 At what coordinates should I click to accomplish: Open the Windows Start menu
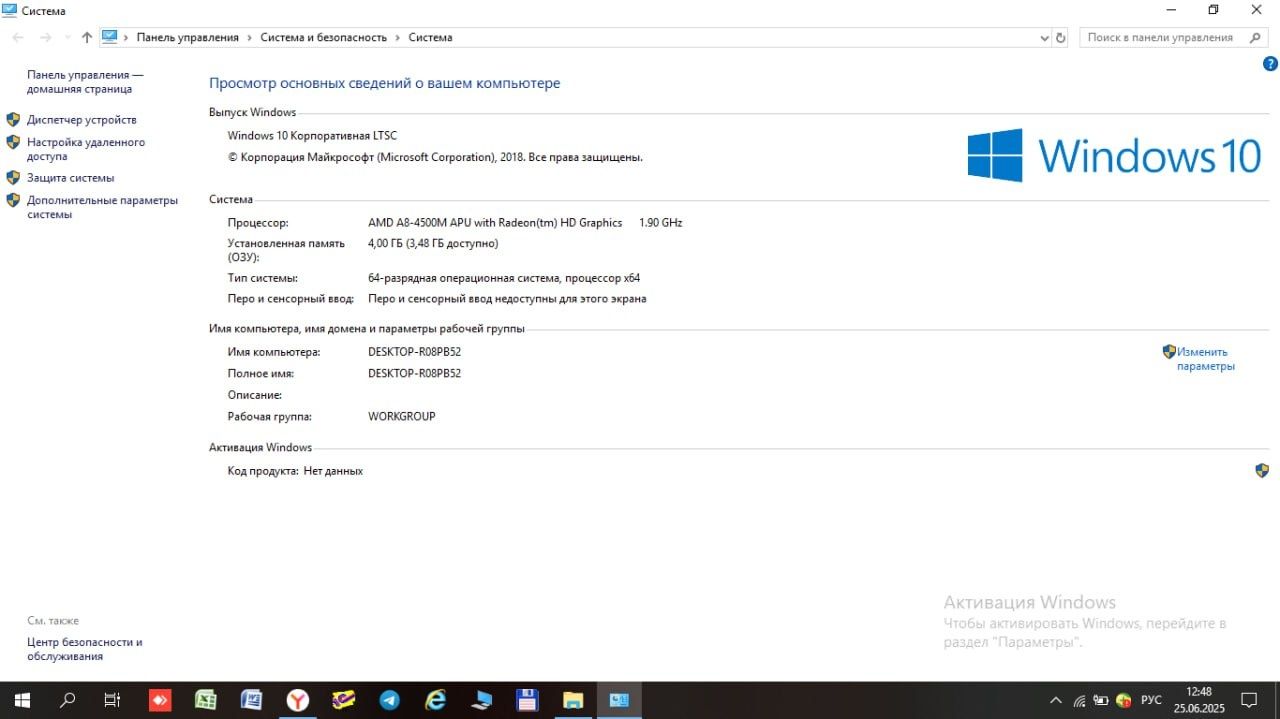click(x=21, y=700)
